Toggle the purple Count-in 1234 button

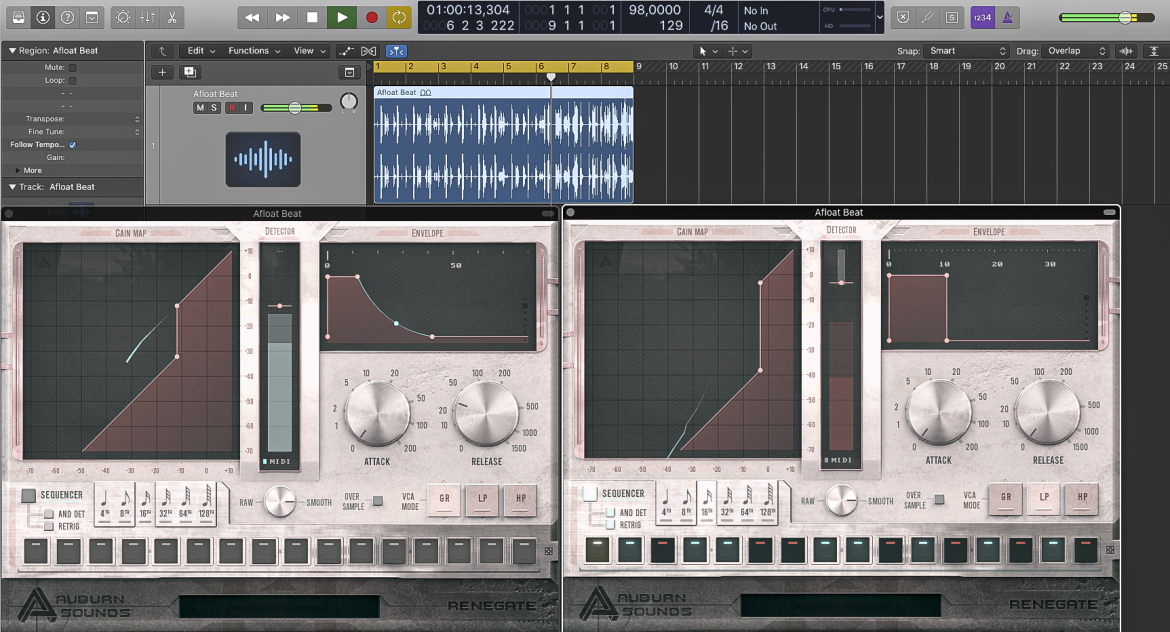pyautogui.click(x=982, y=17)
